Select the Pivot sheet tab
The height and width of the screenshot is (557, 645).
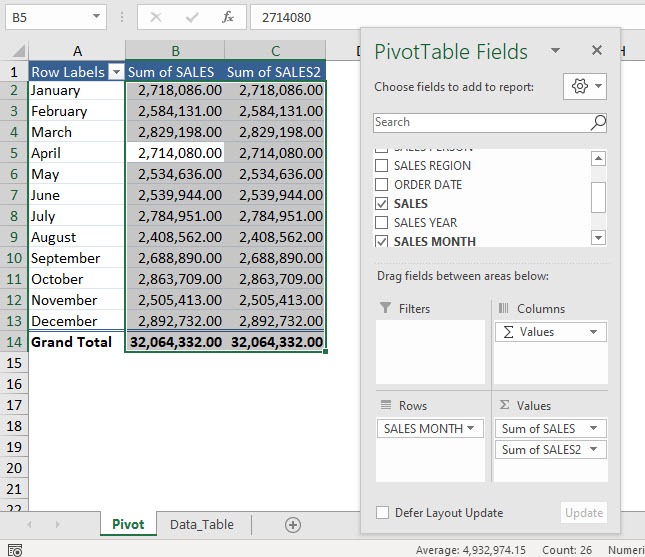128,524
